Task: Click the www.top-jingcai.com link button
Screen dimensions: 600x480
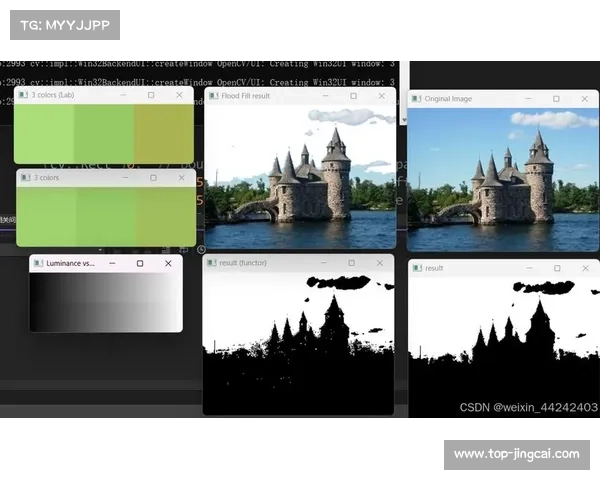Action: pyautogui.click(x=515, y=454)
